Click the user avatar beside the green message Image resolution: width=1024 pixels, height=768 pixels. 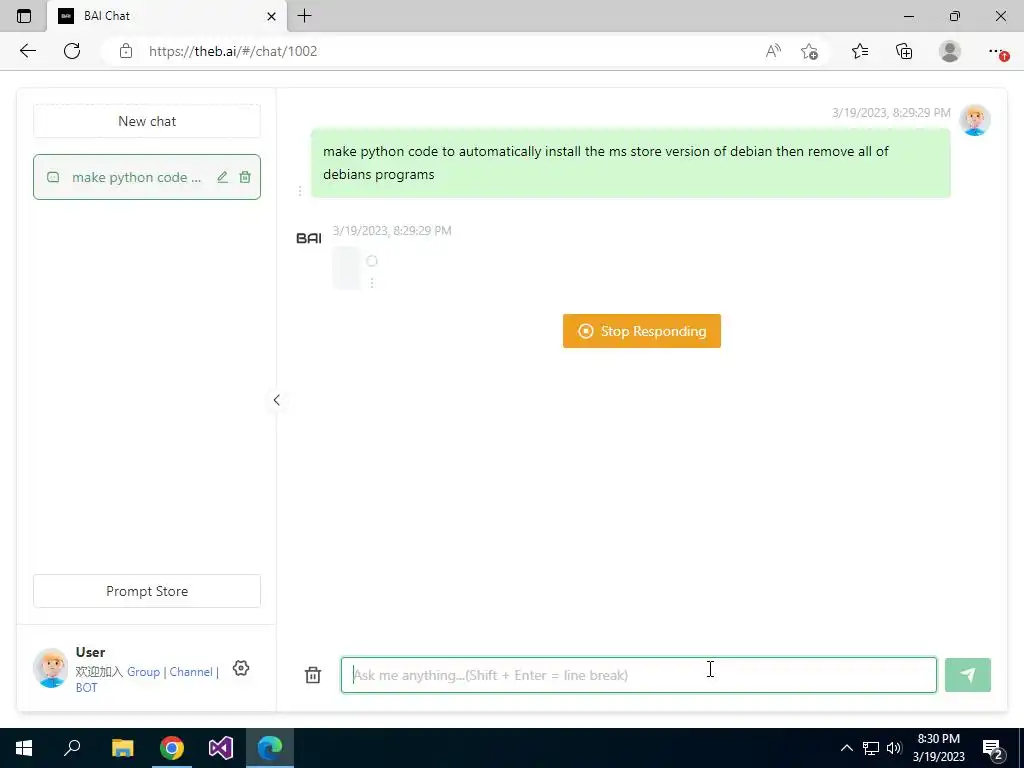(974, 120)
